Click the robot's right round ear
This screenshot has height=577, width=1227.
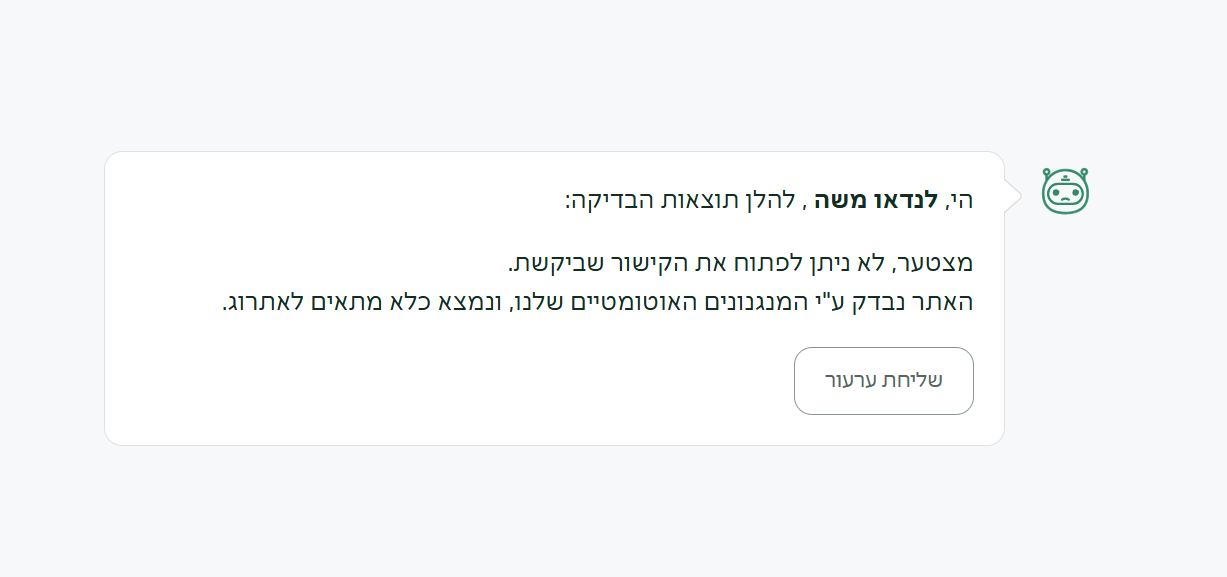click(1084, 173)
